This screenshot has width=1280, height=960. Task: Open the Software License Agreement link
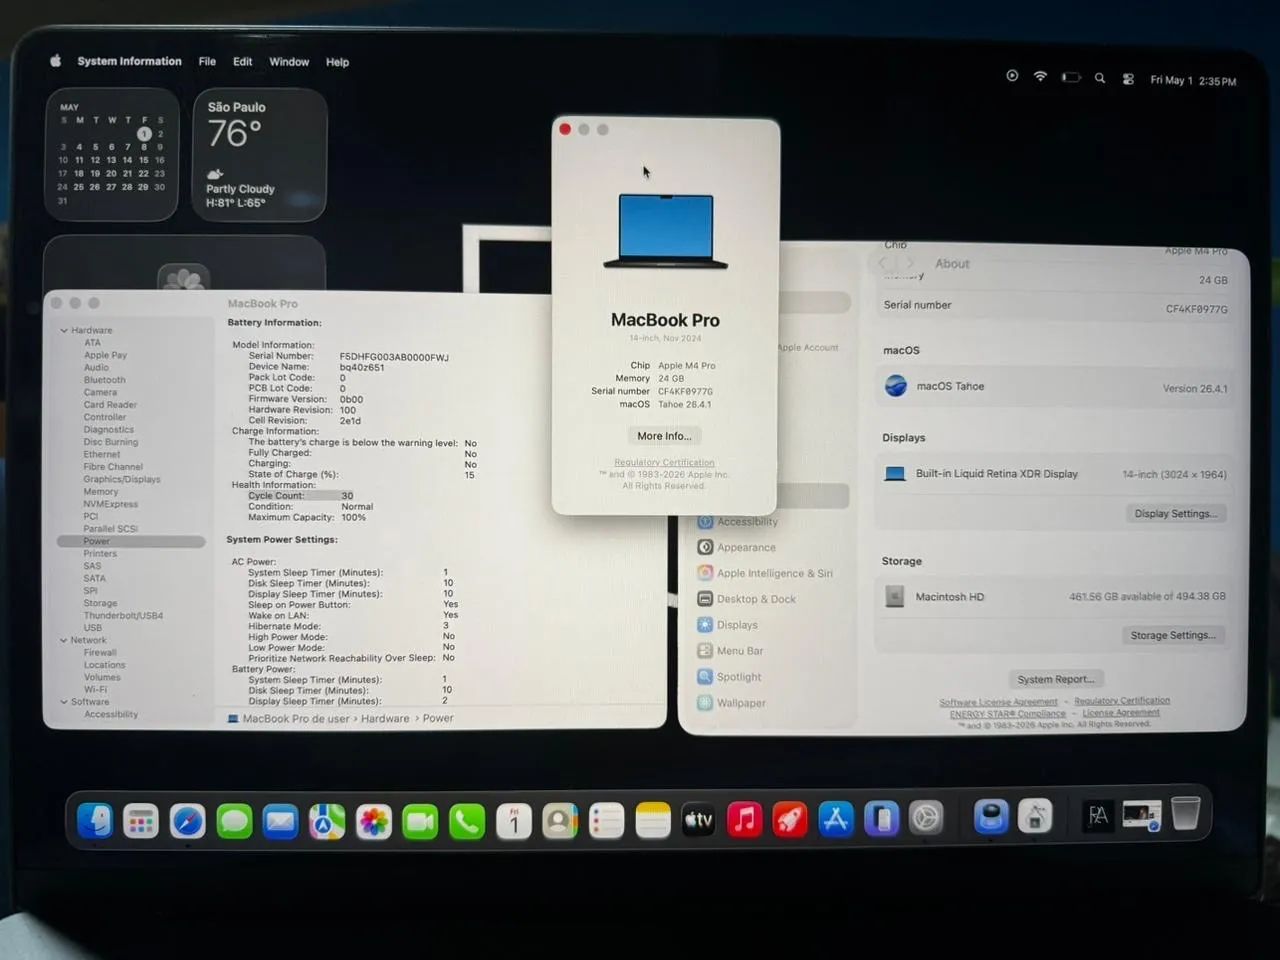coord(998,702)
